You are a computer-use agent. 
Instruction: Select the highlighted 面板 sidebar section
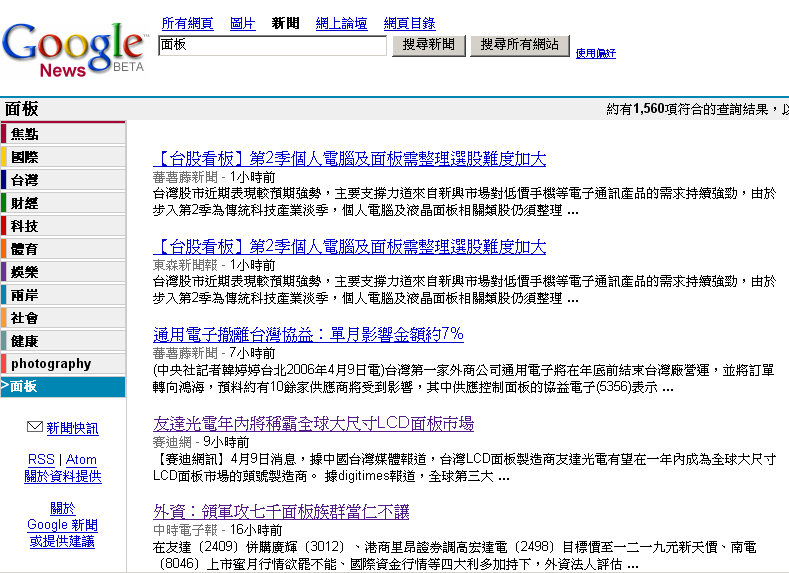[63, 387]
